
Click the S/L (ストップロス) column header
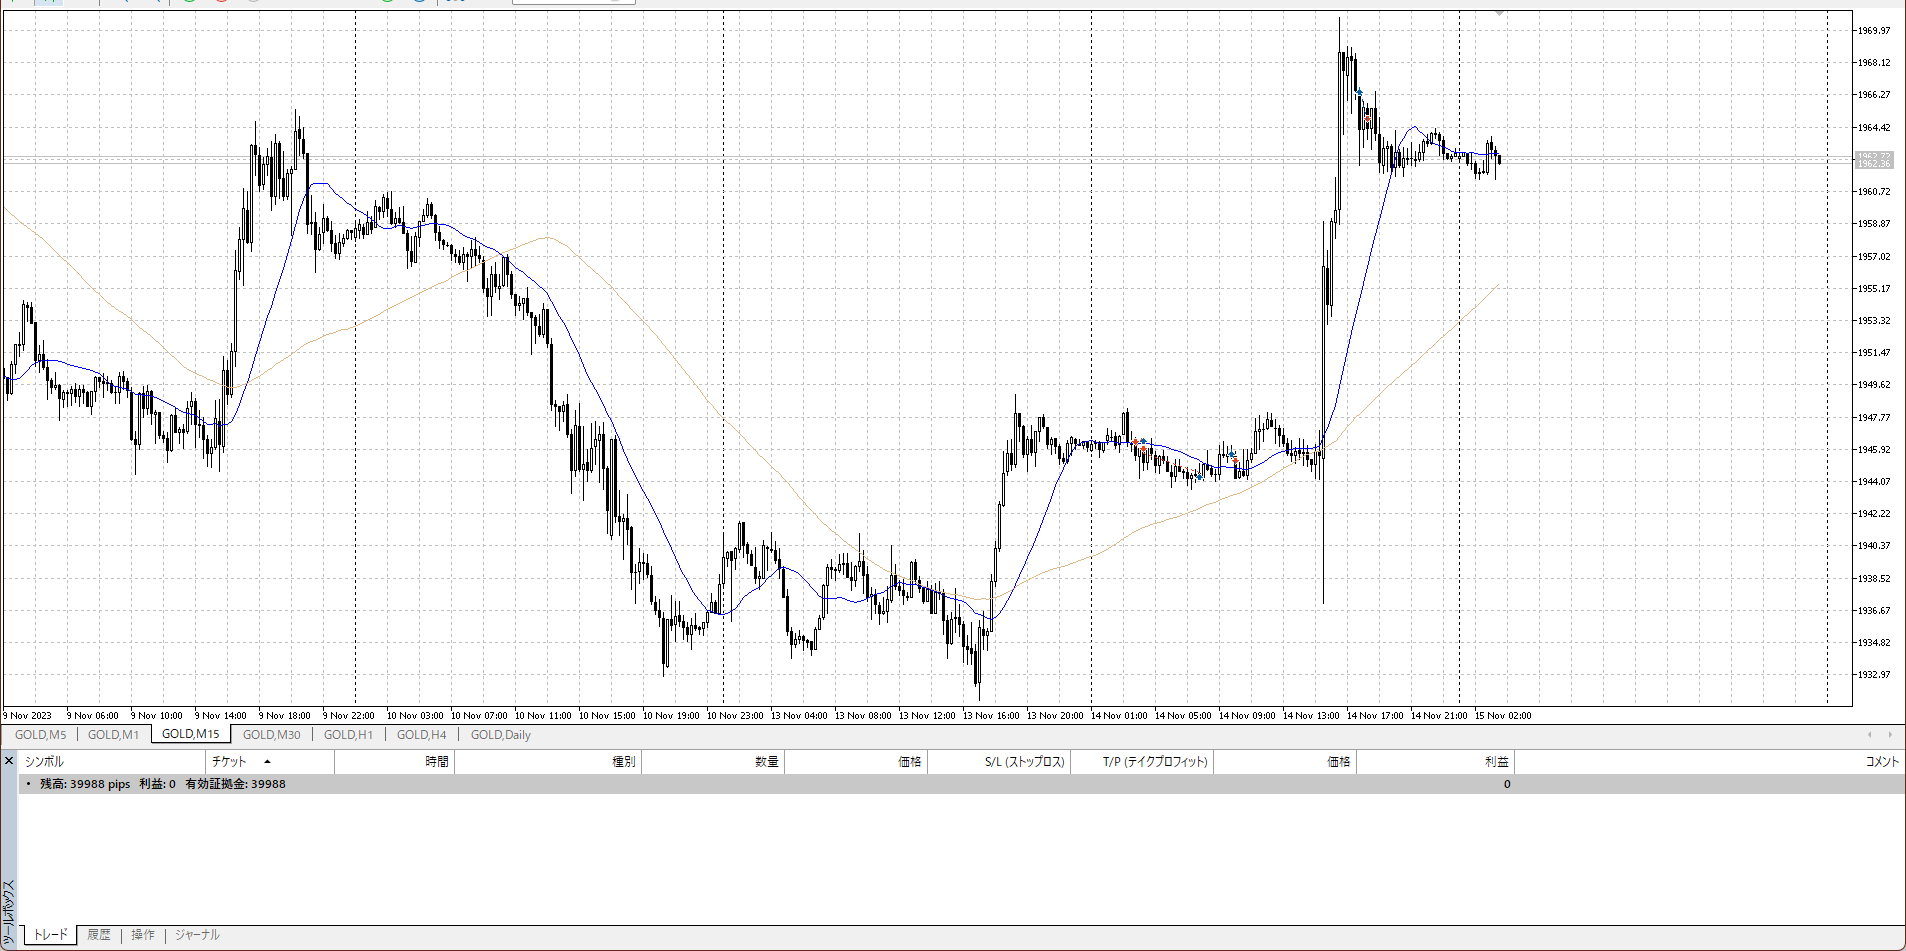tap(1024, 762)
